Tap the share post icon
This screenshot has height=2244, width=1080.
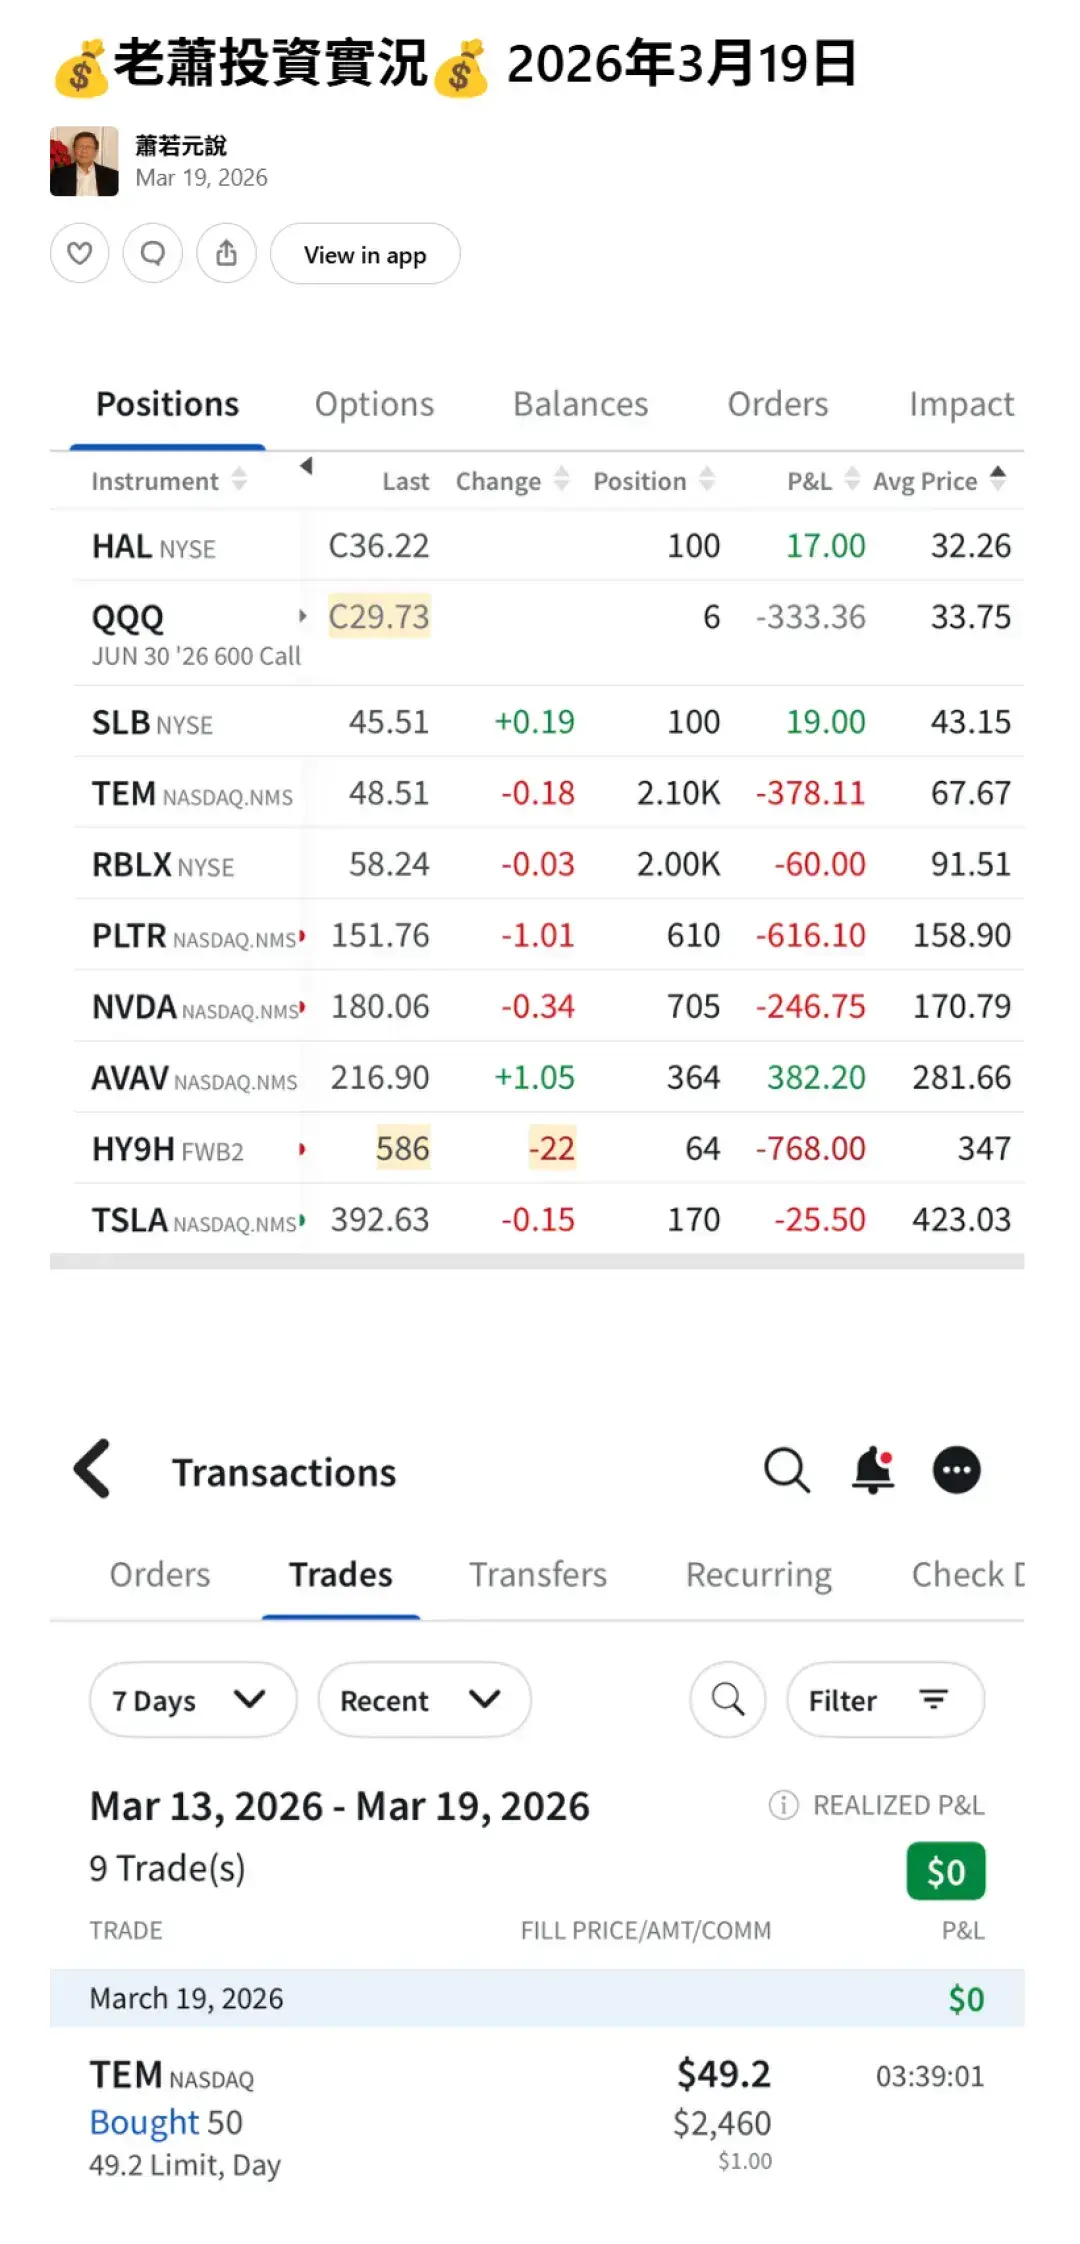[226, 254]
